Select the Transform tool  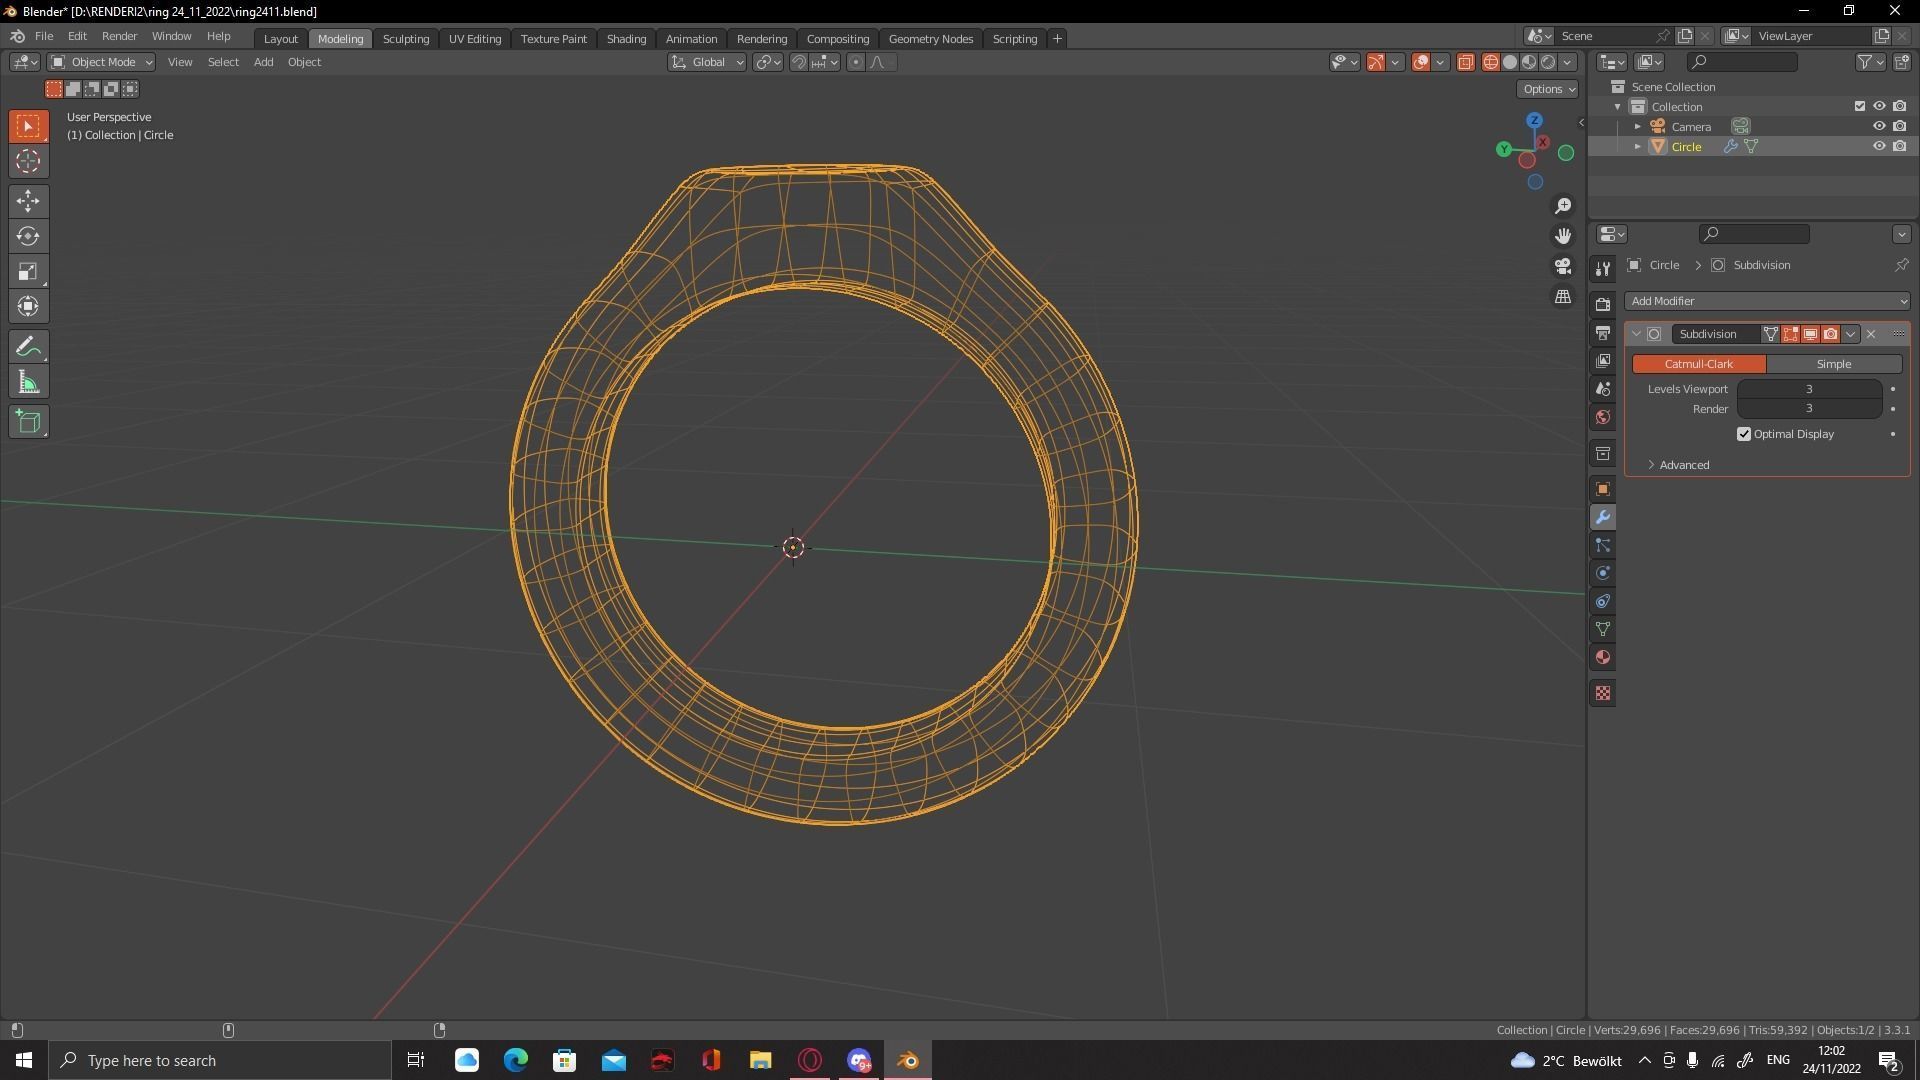coord(28,306)
